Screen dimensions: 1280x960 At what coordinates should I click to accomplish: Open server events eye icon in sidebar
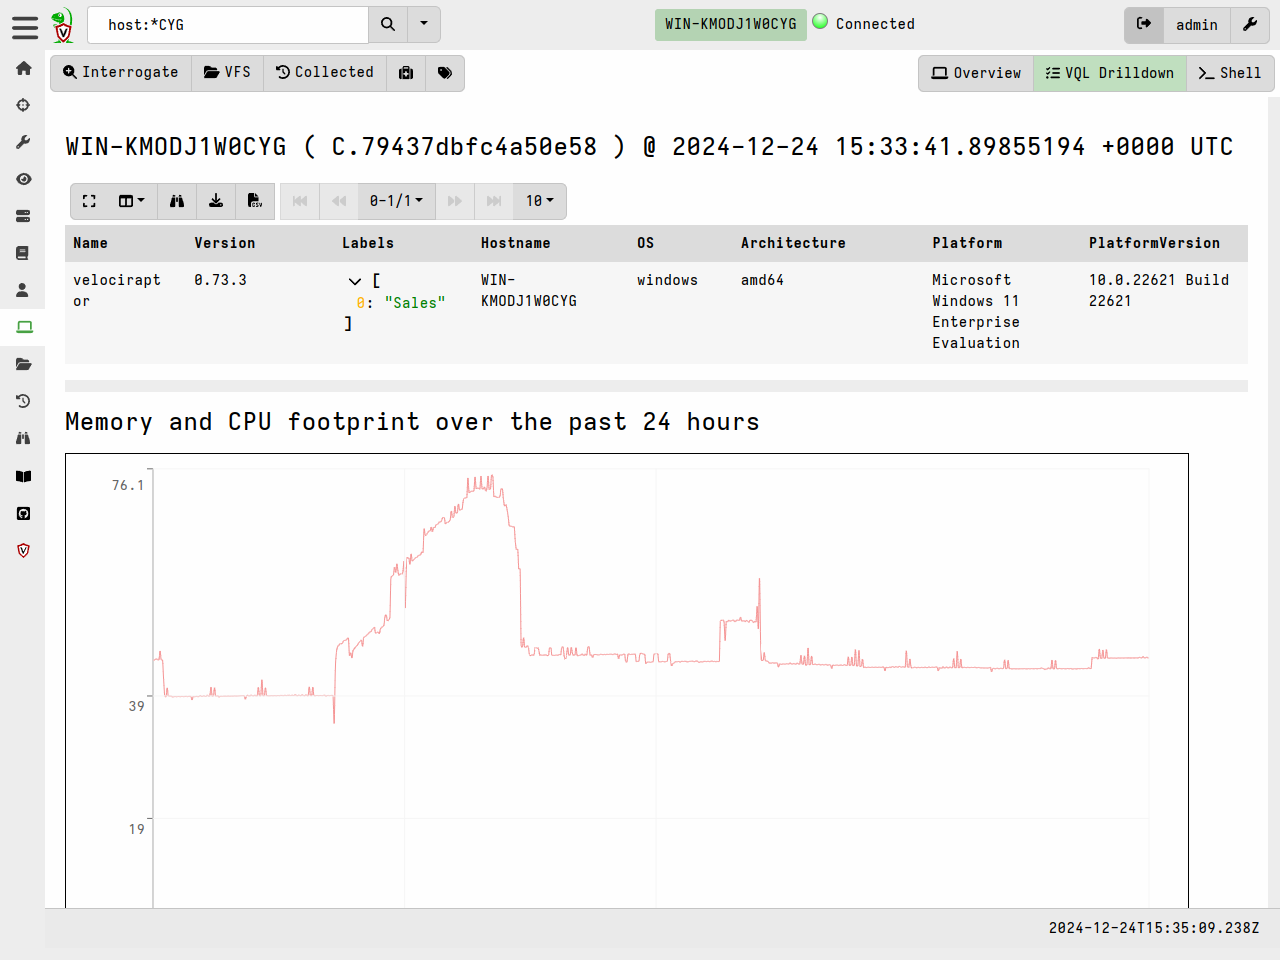[x=23, y=179]
